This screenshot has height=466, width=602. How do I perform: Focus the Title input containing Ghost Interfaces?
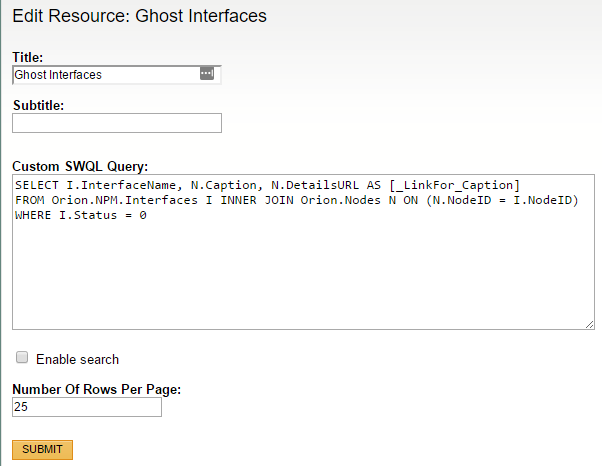[x=105, y=74]
